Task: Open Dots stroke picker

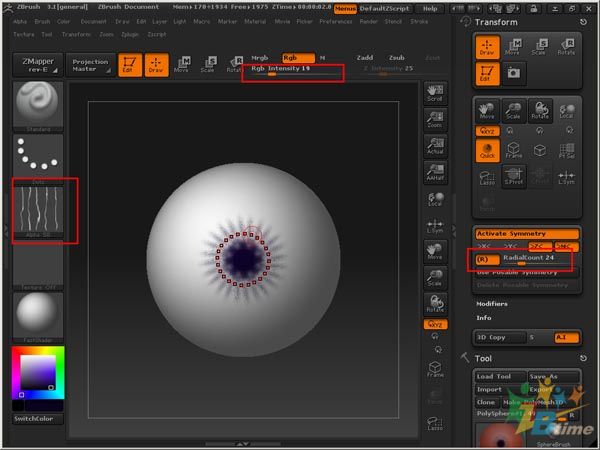Action: 38,160
